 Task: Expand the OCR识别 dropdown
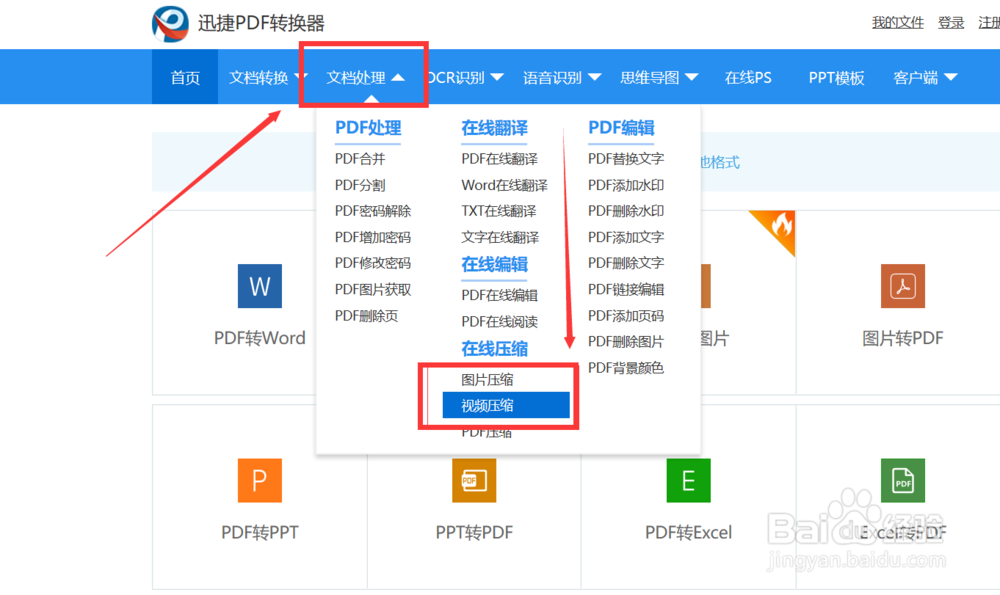click(466, 78)
